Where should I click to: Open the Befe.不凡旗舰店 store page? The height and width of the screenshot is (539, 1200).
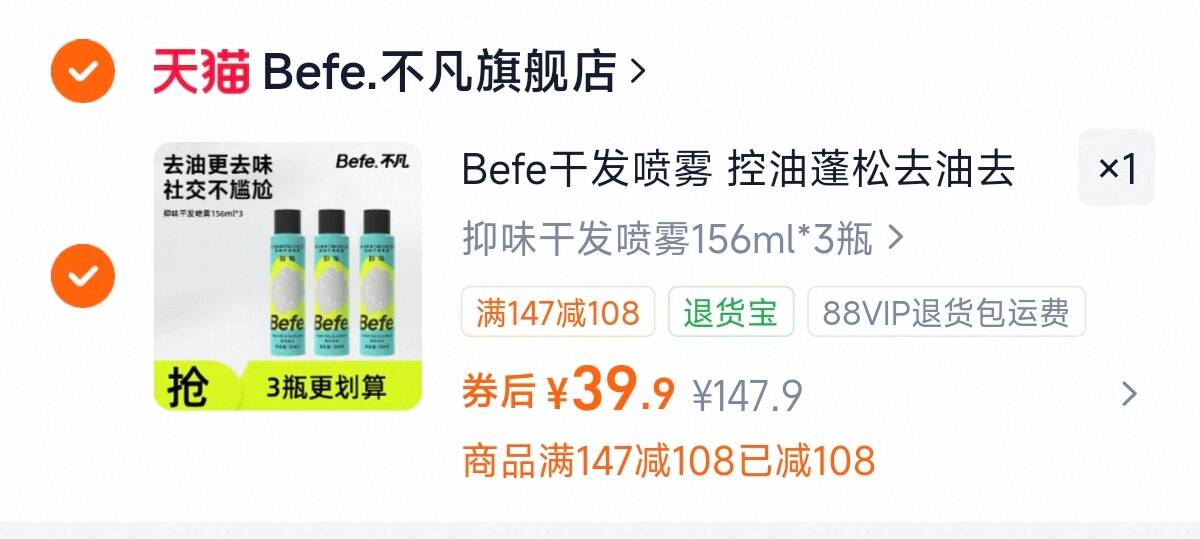point(439,71)
